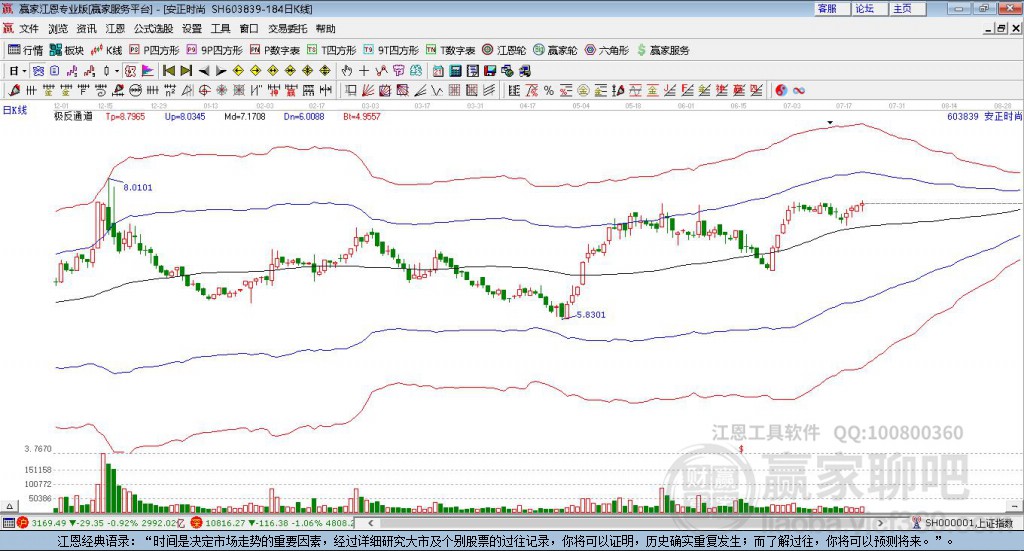Open the 赢家轮 wheel tool
The height and width of the screenshot is (551, 1024).
point(555,50)
